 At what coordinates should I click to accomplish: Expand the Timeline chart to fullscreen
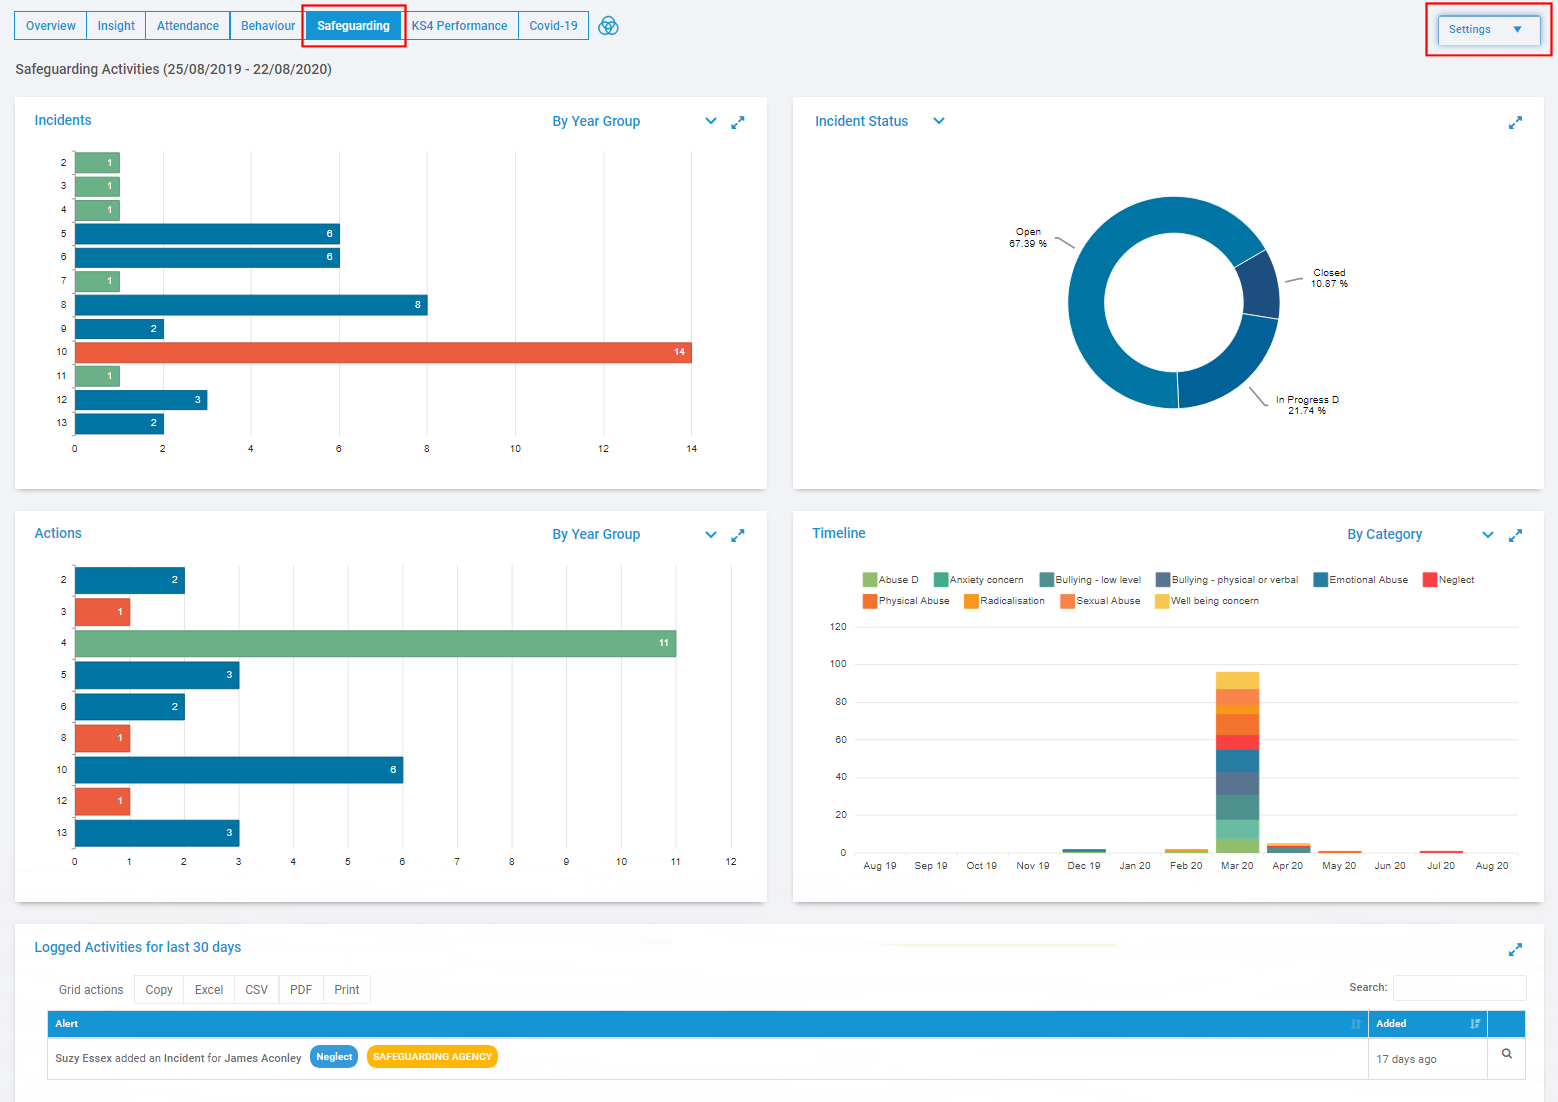1516,534
